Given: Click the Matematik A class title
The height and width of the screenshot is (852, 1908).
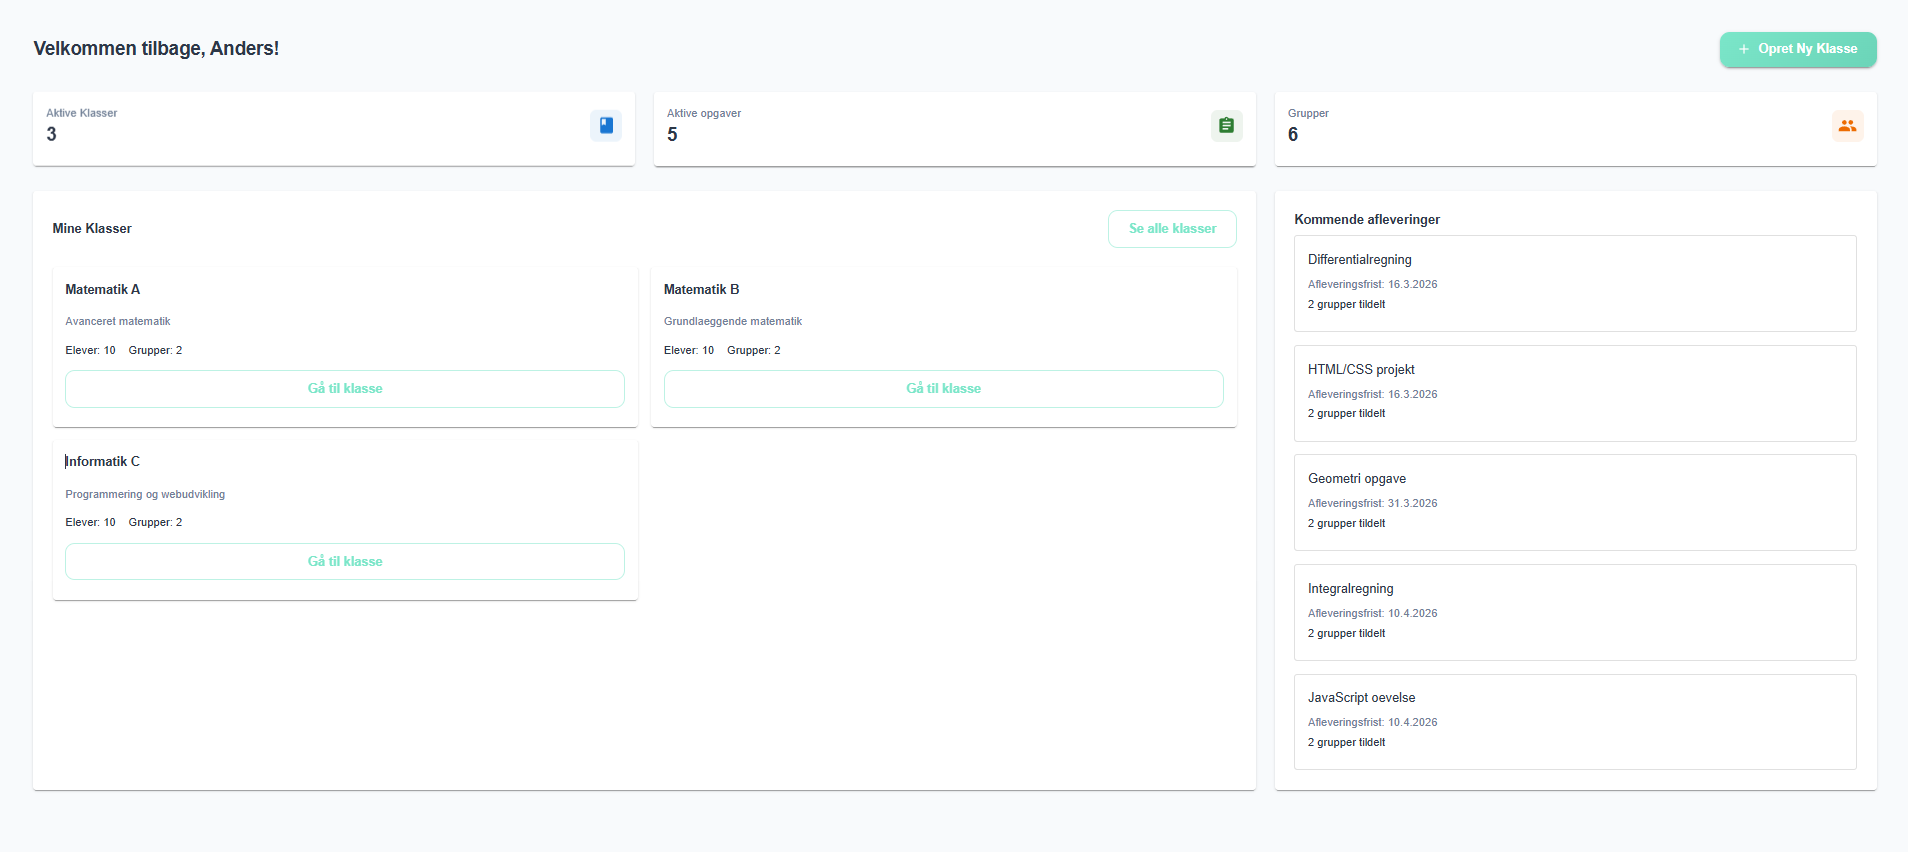Looking at the screenshot, I should (103, 290).
